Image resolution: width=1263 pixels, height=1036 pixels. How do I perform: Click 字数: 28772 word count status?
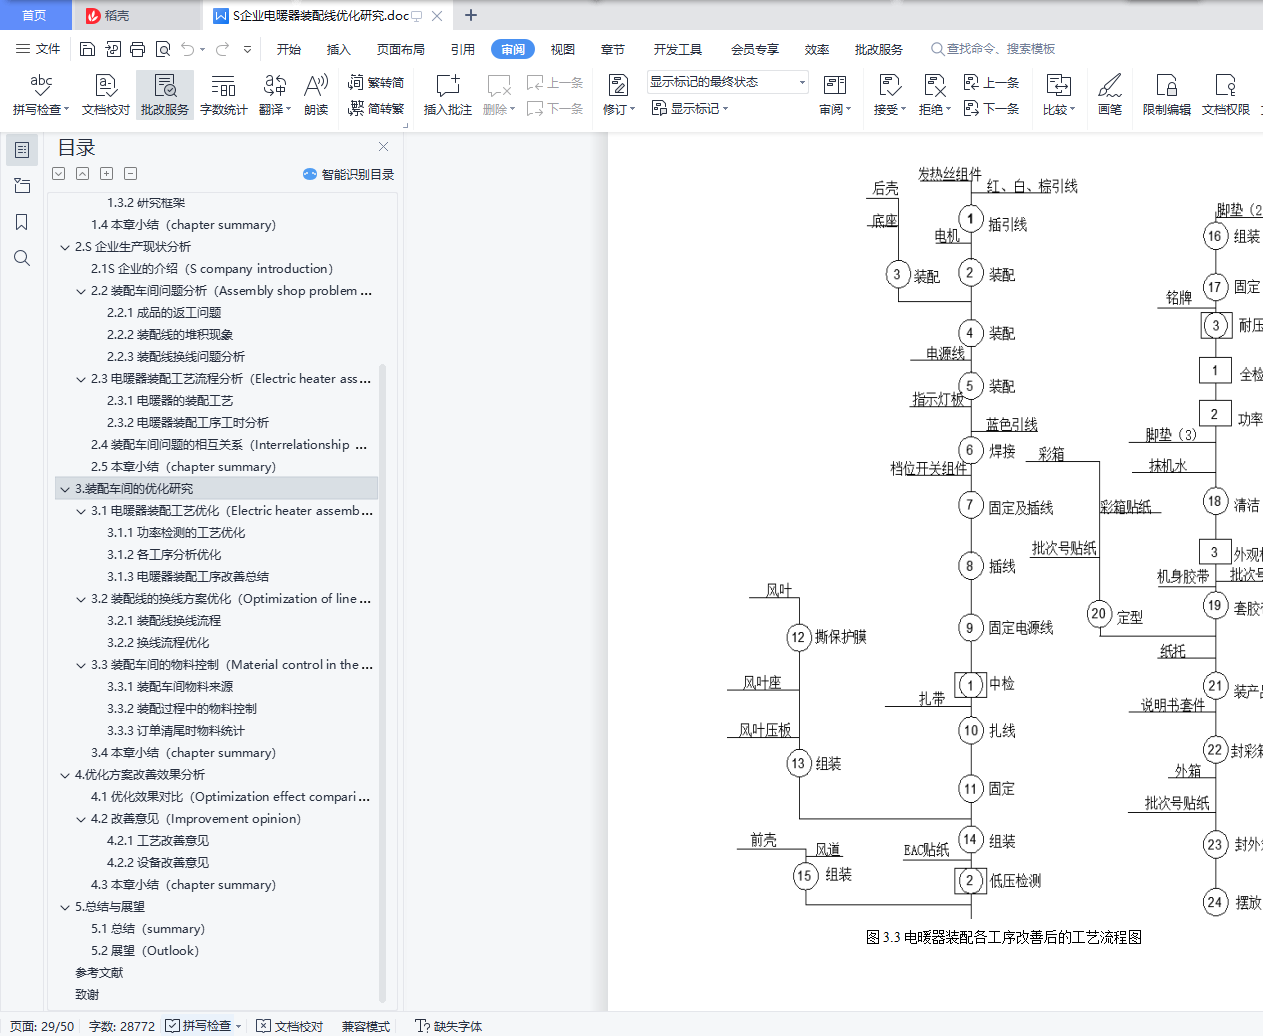(x=122, y=1026)
